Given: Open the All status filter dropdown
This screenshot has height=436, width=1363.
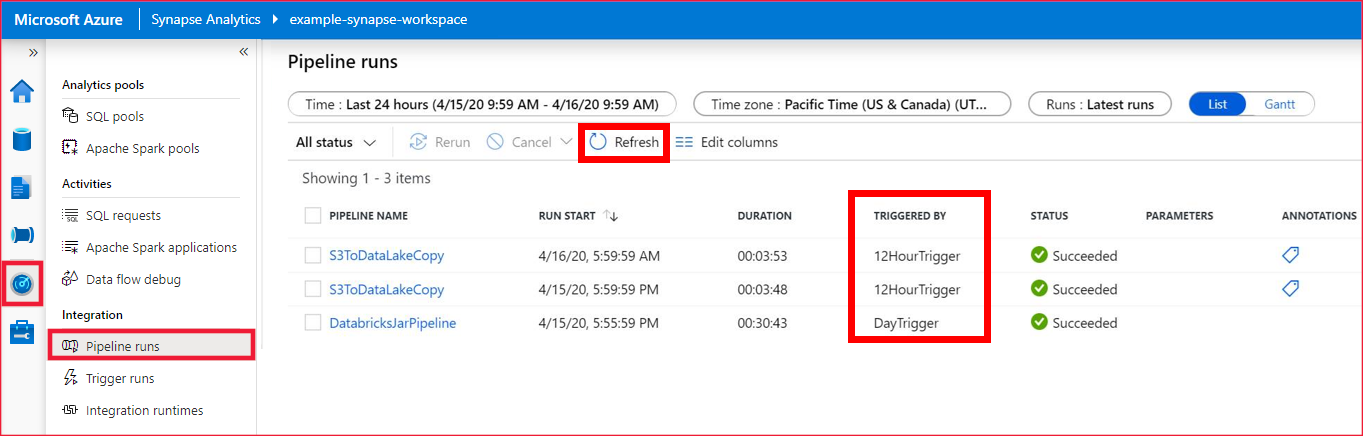Looking at the screenshot, I should tap(336, 142).
